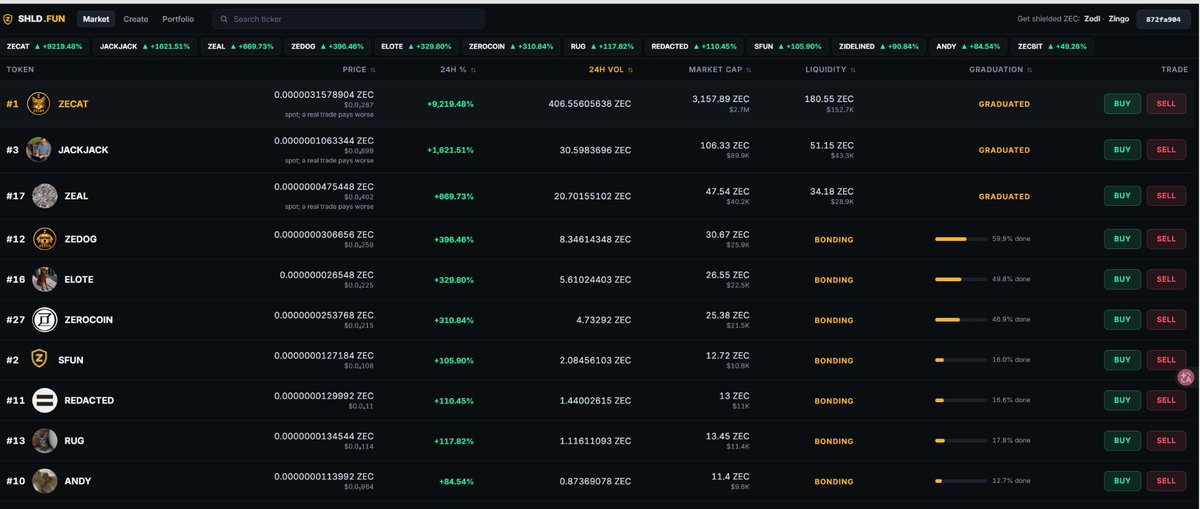
Task: Select the ZEDOG ticker chip
Action: [x=326, y=46]
